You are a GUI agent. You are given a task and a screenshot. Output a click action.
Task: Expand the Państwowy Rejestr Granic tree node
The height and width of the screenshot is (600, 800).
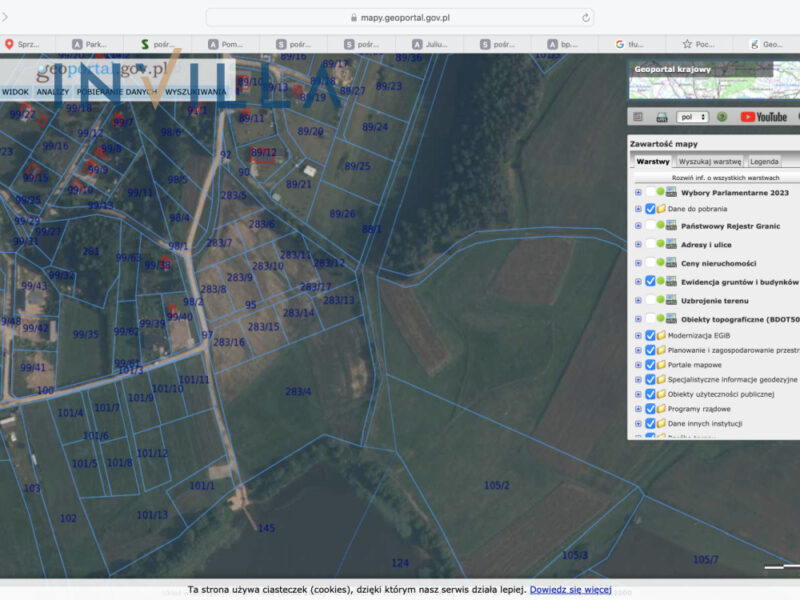pyautogui.click(x=638, y=227)
